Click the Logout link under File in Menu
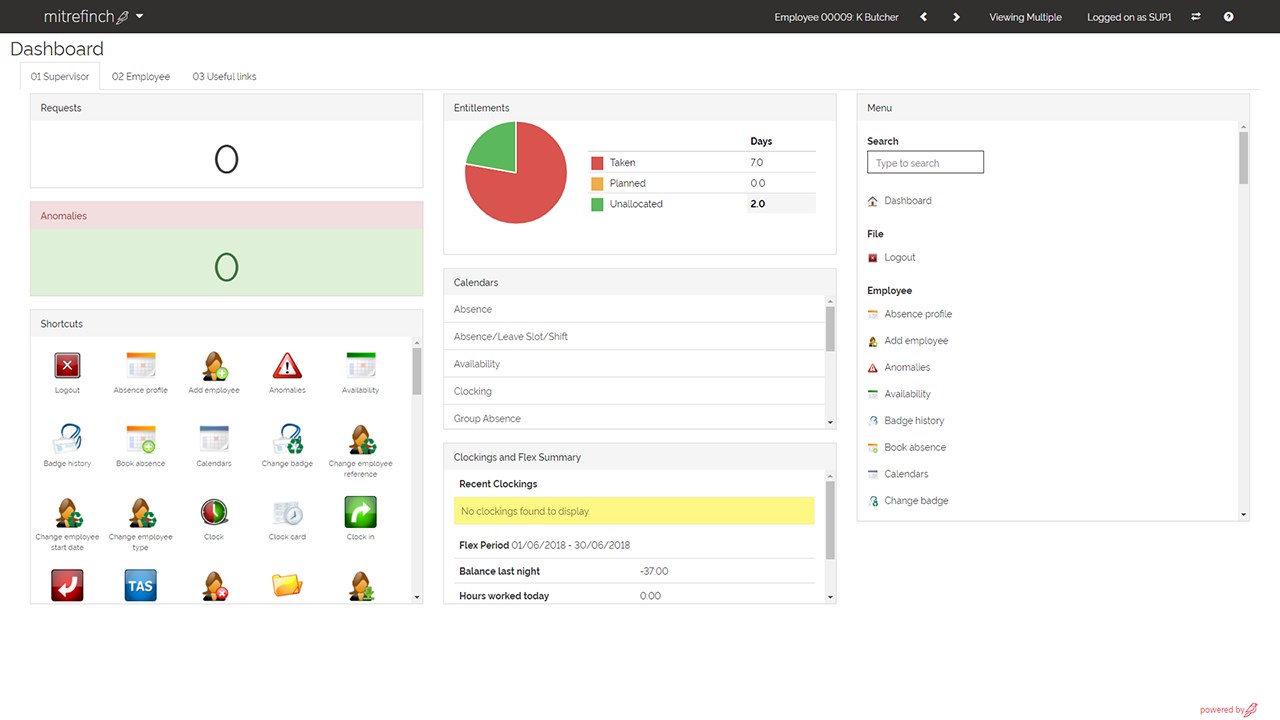 coord(899,258)
